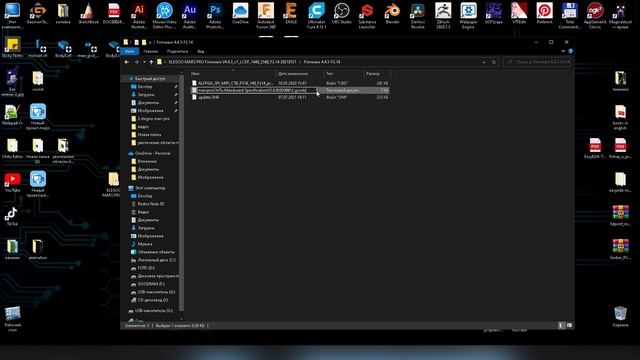Image resolution: width=640 pixels, height=360 pixels.
Task: Select Этот компьютер in sidebar
Action: (x=150, y=188)
